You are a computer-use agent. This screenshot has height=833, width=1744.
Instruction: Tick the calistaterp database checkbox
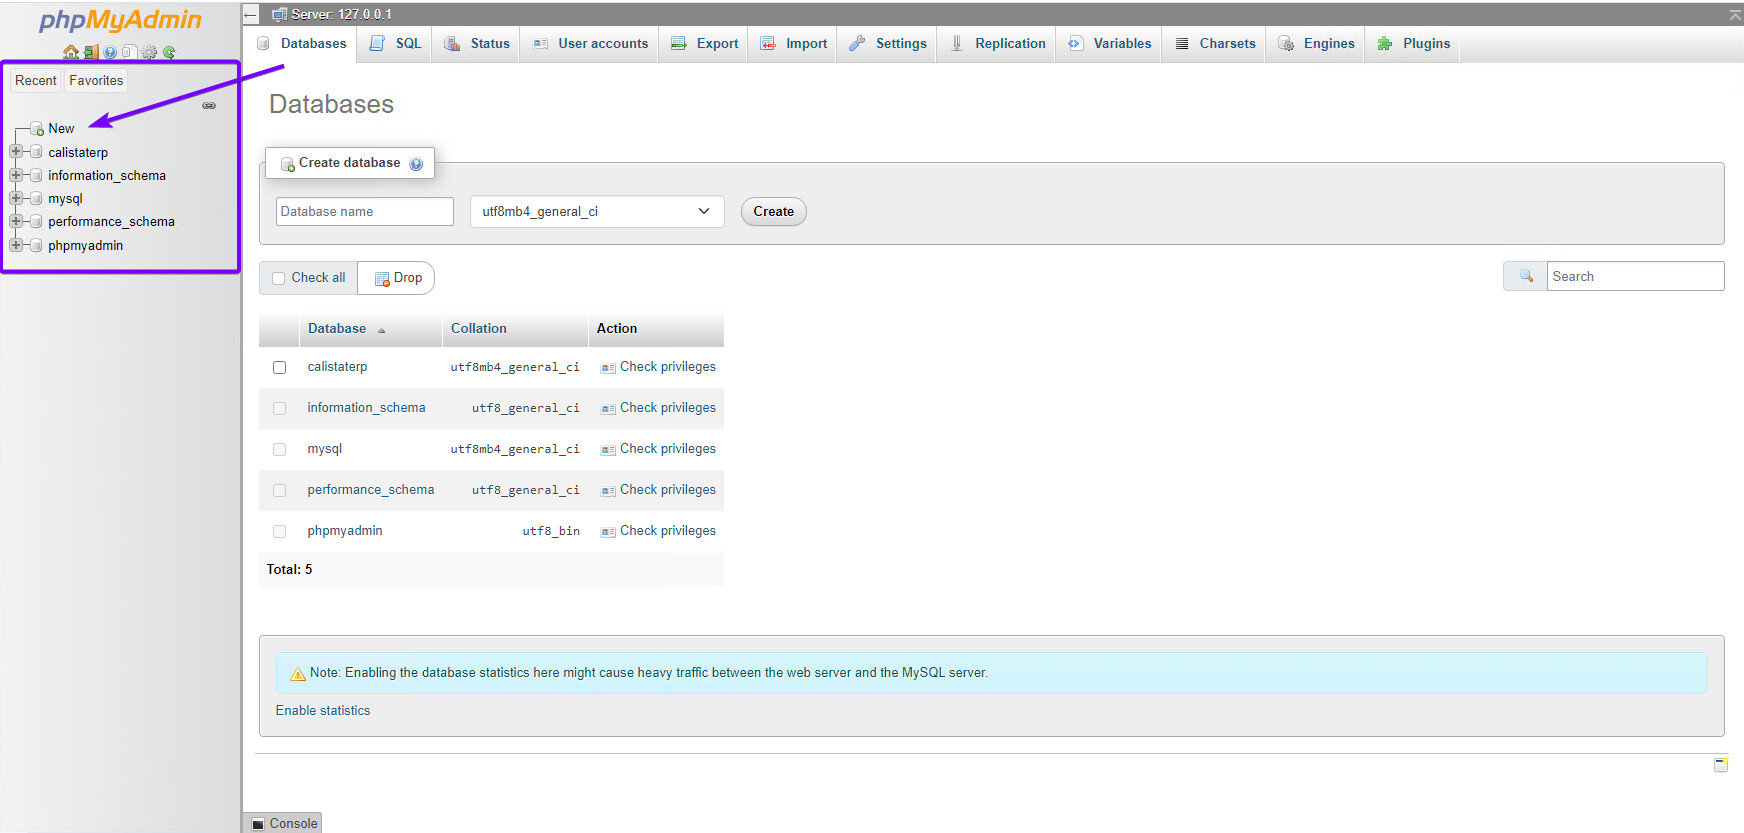pos(280,367)
